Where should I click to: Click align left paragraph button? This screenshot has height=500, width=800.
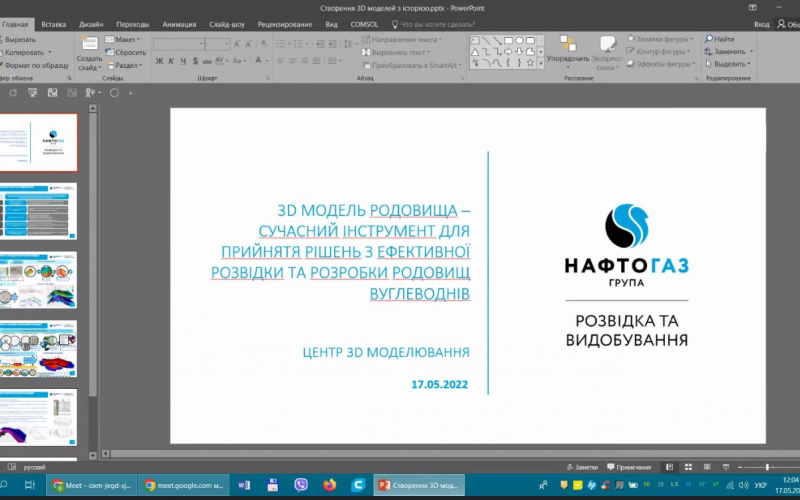click(x=281, y=61)
